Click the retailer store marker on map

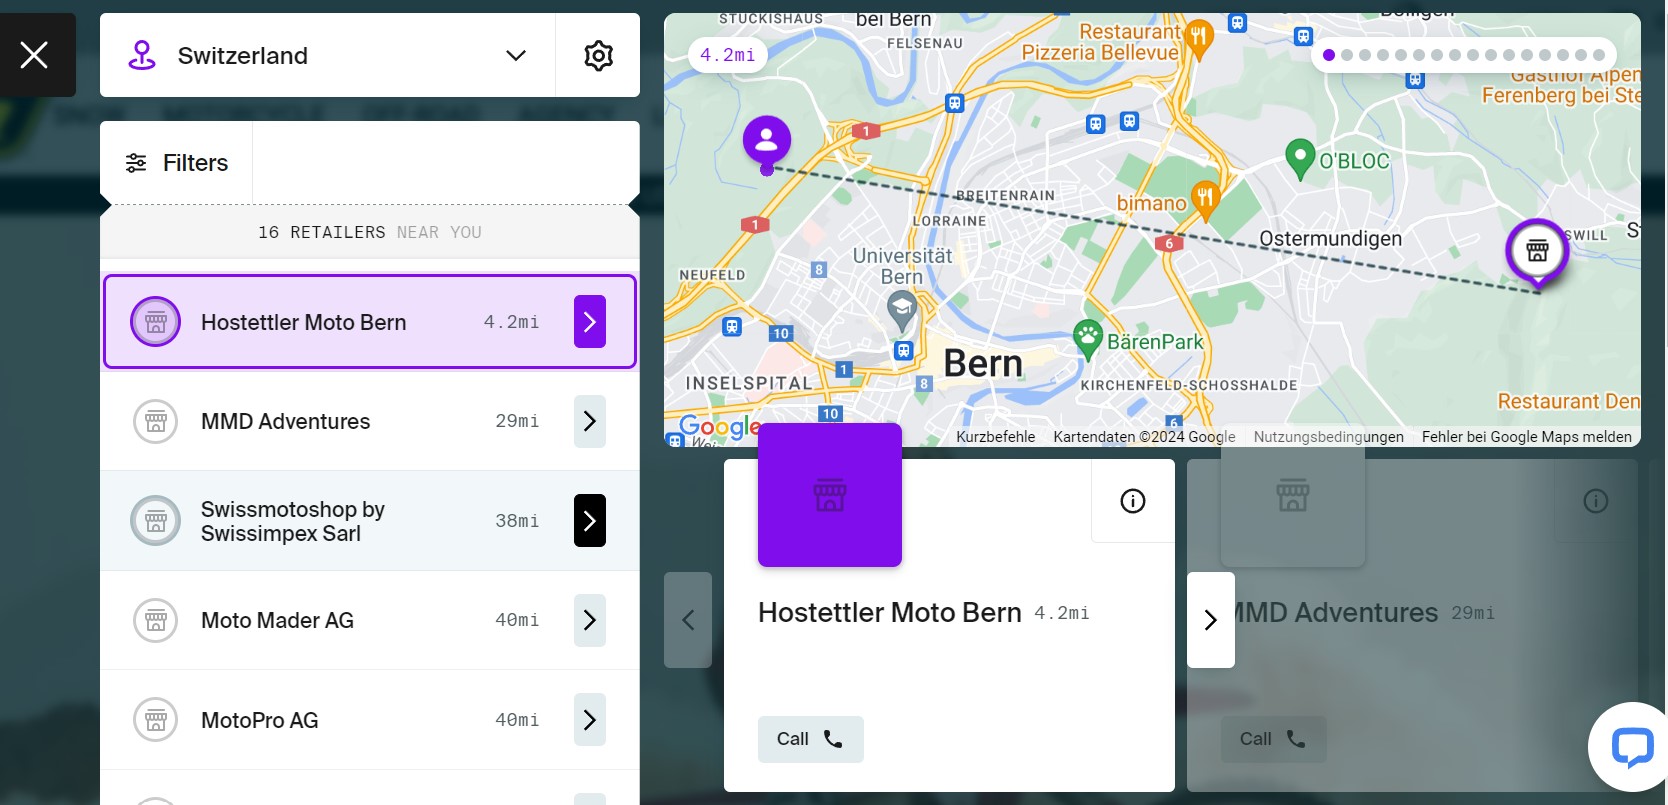1537,250
